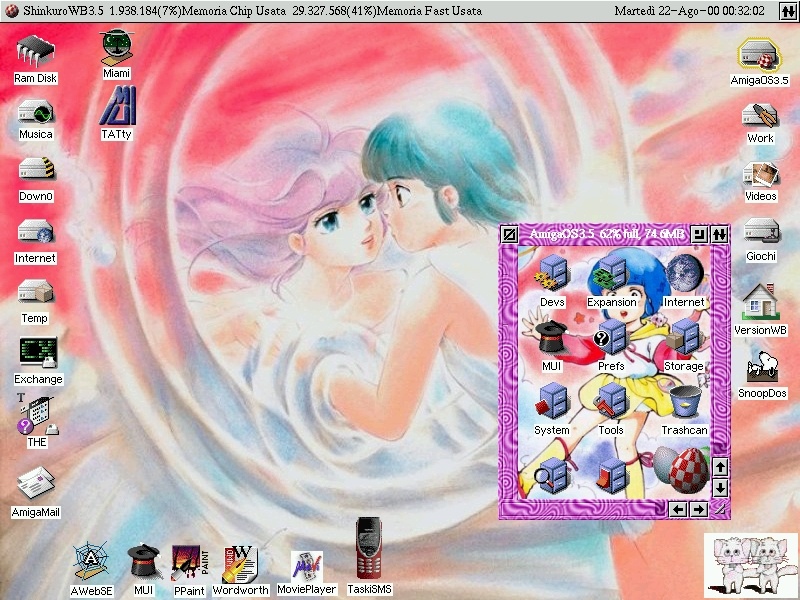Screen dimensions: 800x600
Task: Click the right scroll arrow in the AmigaOS3.5 window
Action: 699,509
